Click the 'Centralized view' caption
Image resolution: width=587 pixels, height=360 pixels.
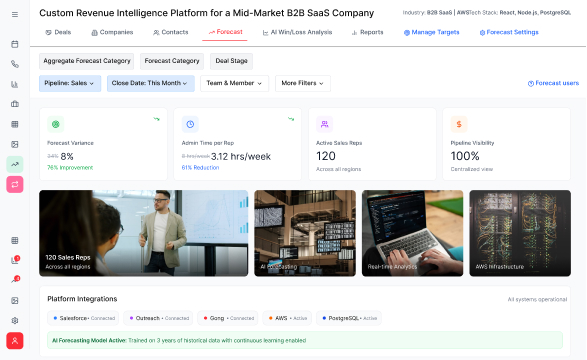[472, 169]
